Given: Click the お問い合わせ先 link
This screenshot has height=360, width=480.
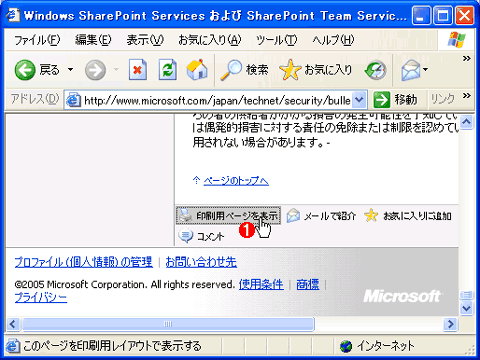Looking at the screenshot, I should [x=201, y=262].
